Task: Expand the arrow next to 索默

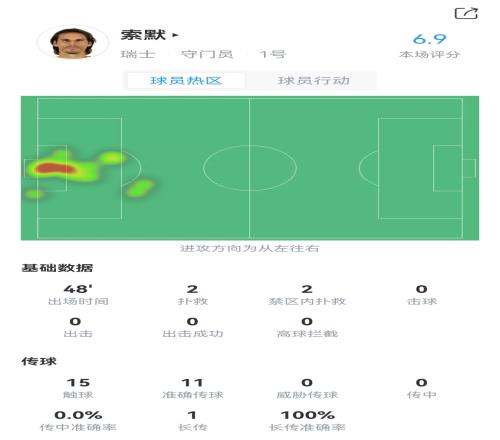Action: (x=176, y=35)
